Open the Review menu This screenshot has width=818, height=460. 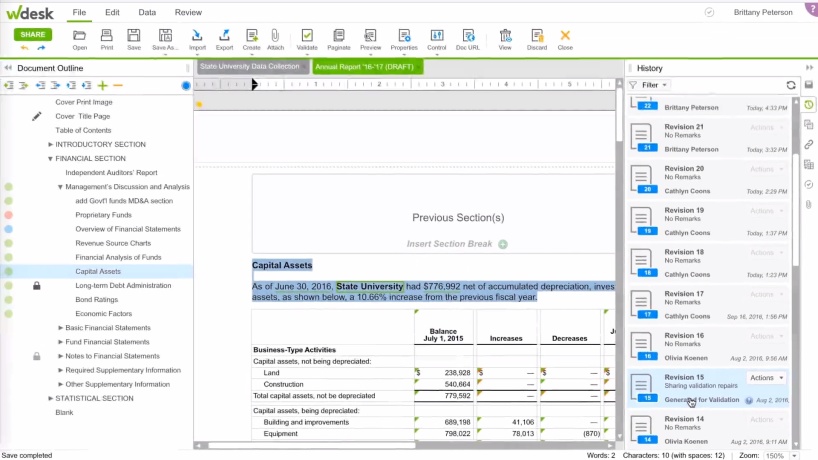click(188, 12)
